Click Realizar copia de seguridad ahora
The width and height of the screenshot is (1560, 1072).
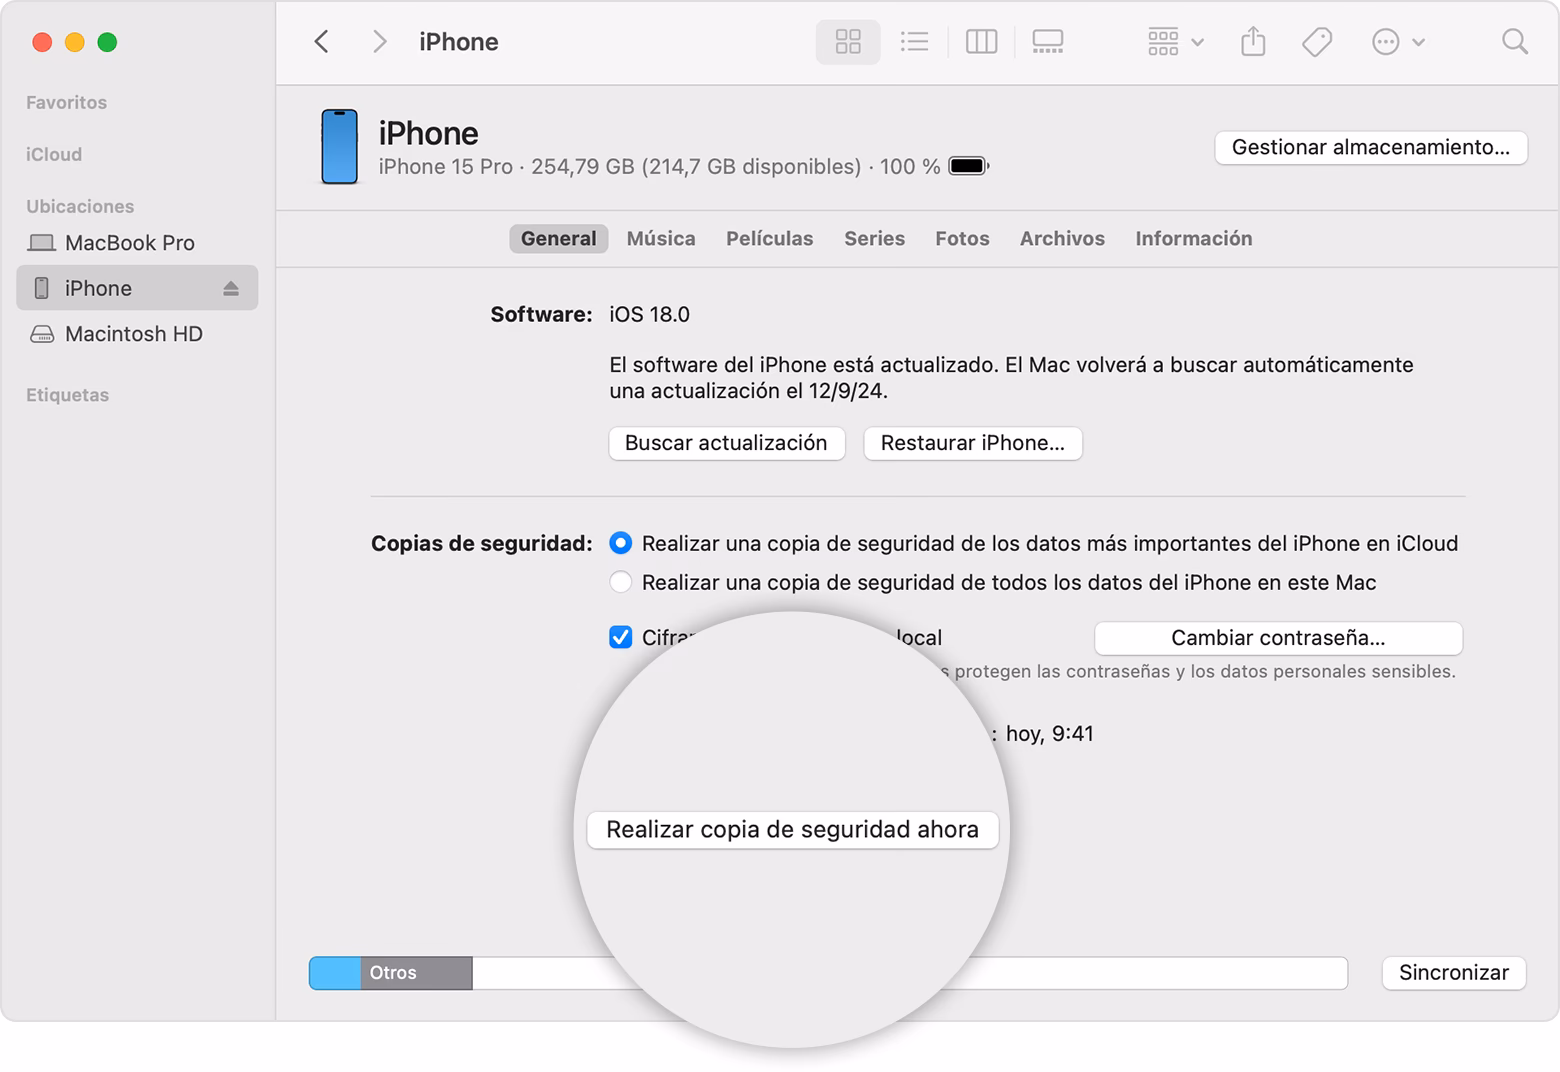[x=792, y=830]
